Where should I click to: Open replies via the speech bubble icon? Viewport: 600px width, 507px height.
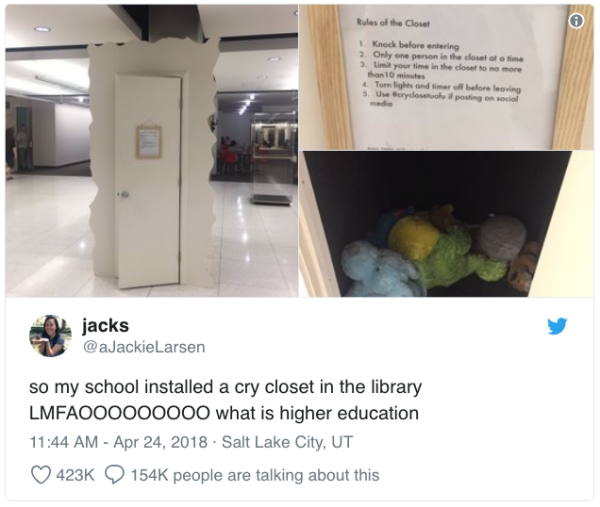[x=116, y=475]
